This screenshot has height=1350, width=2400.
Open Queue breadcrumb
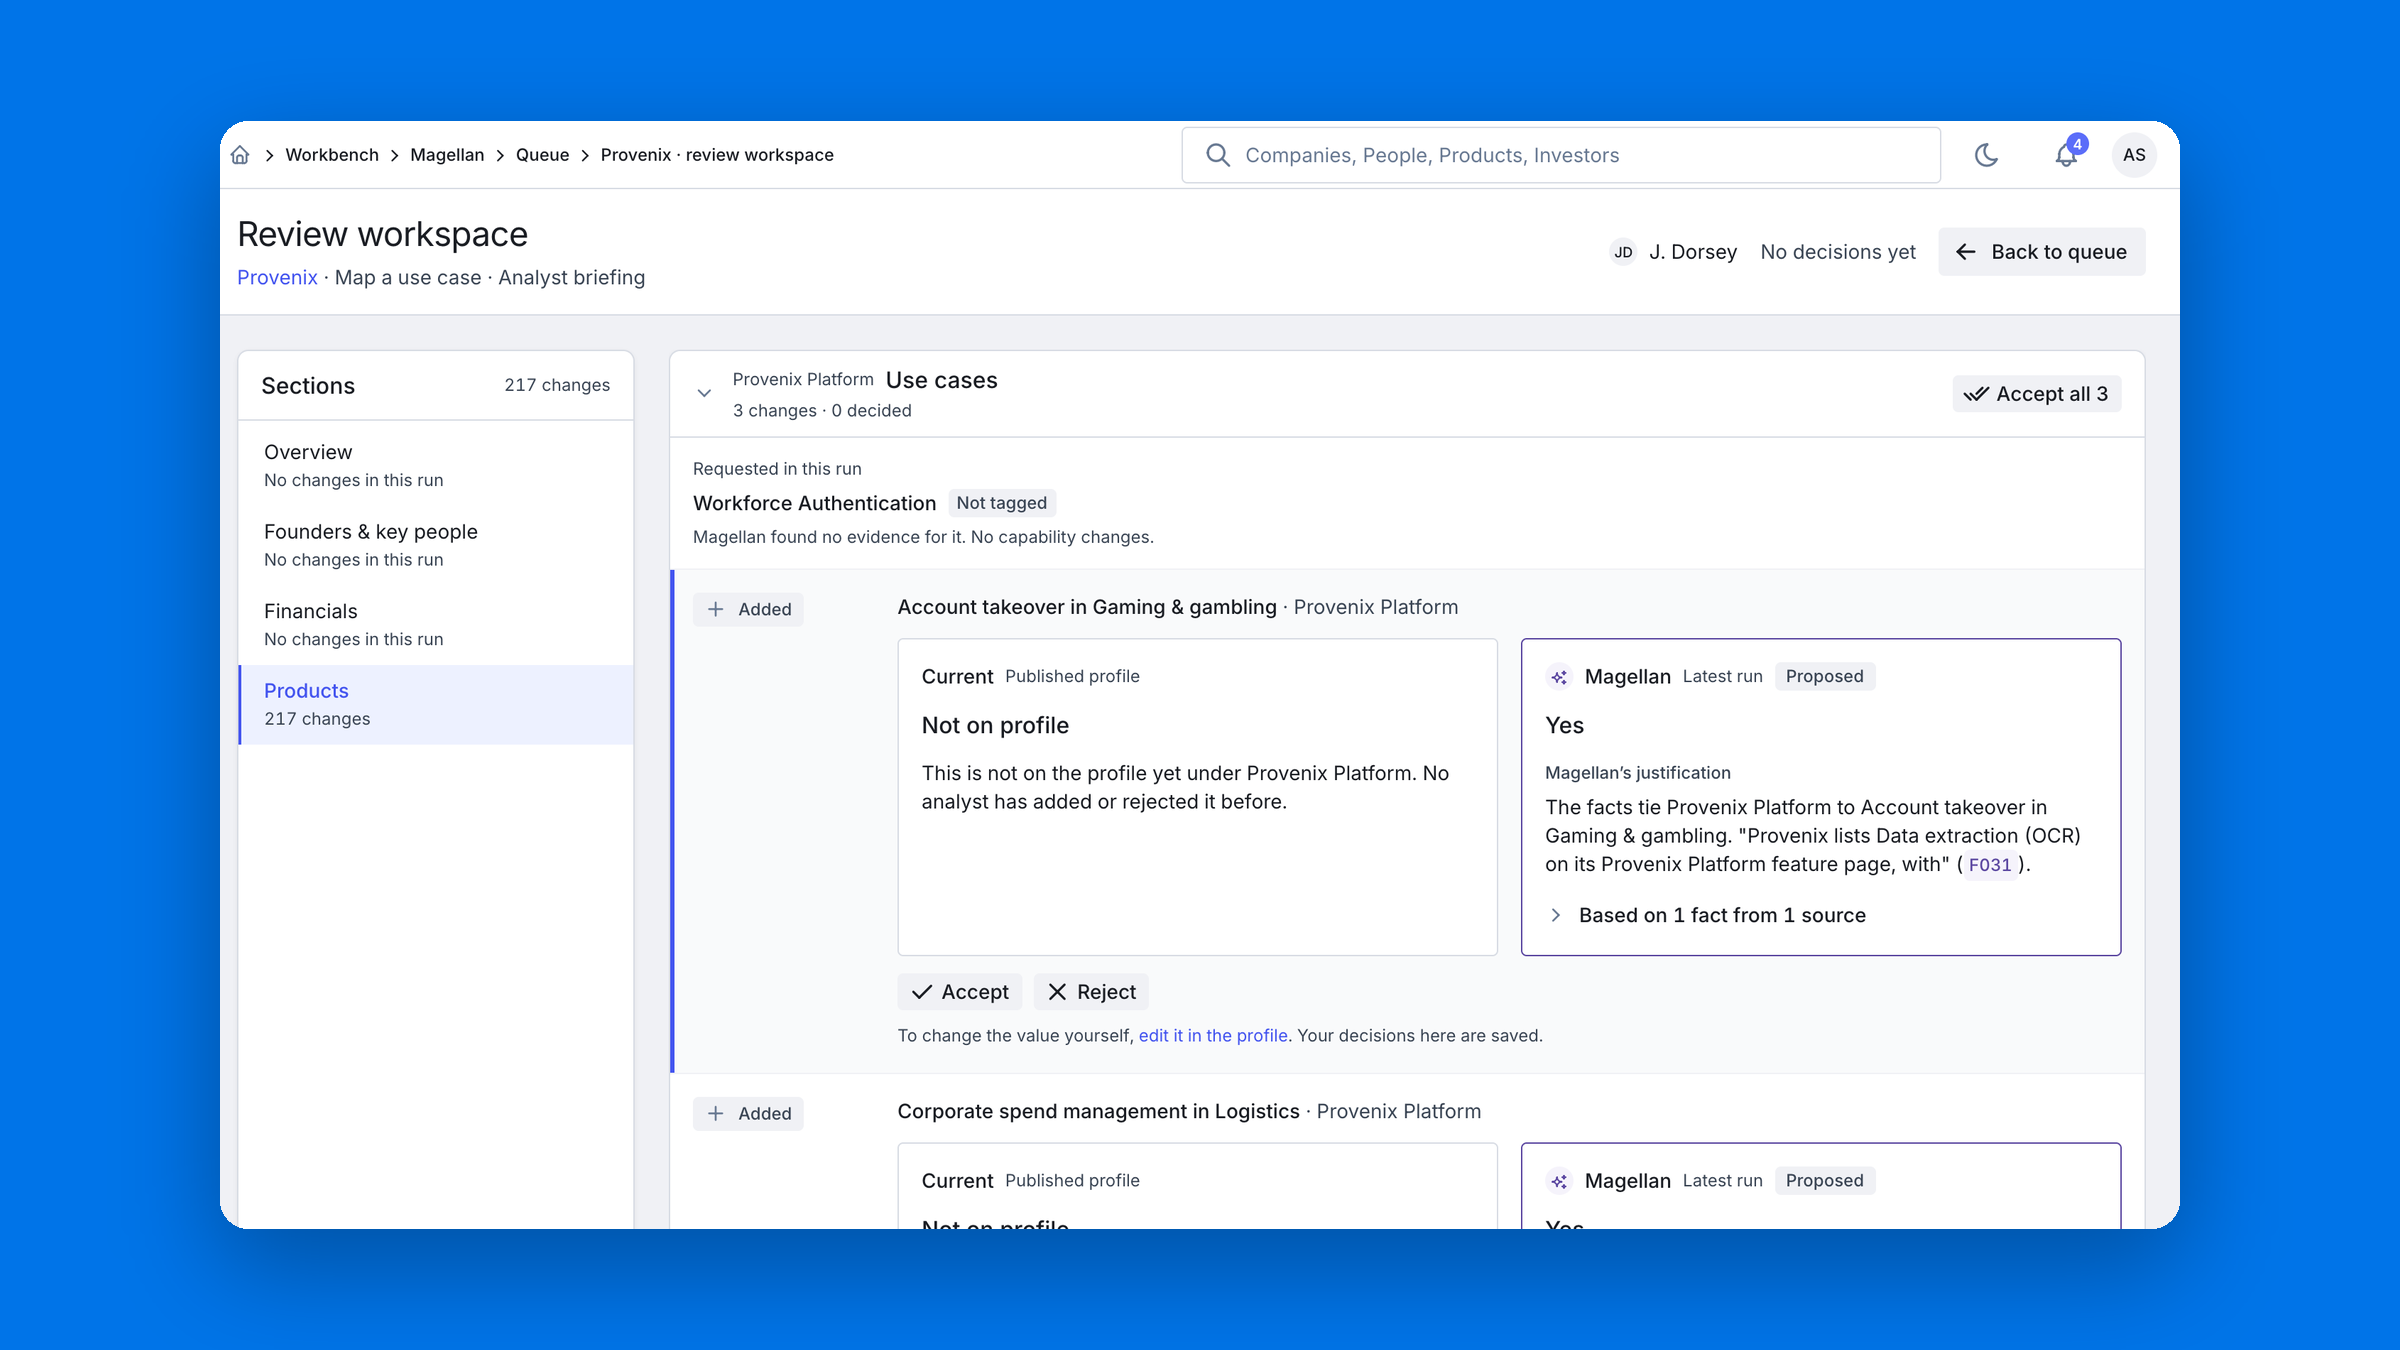[542, 155]
